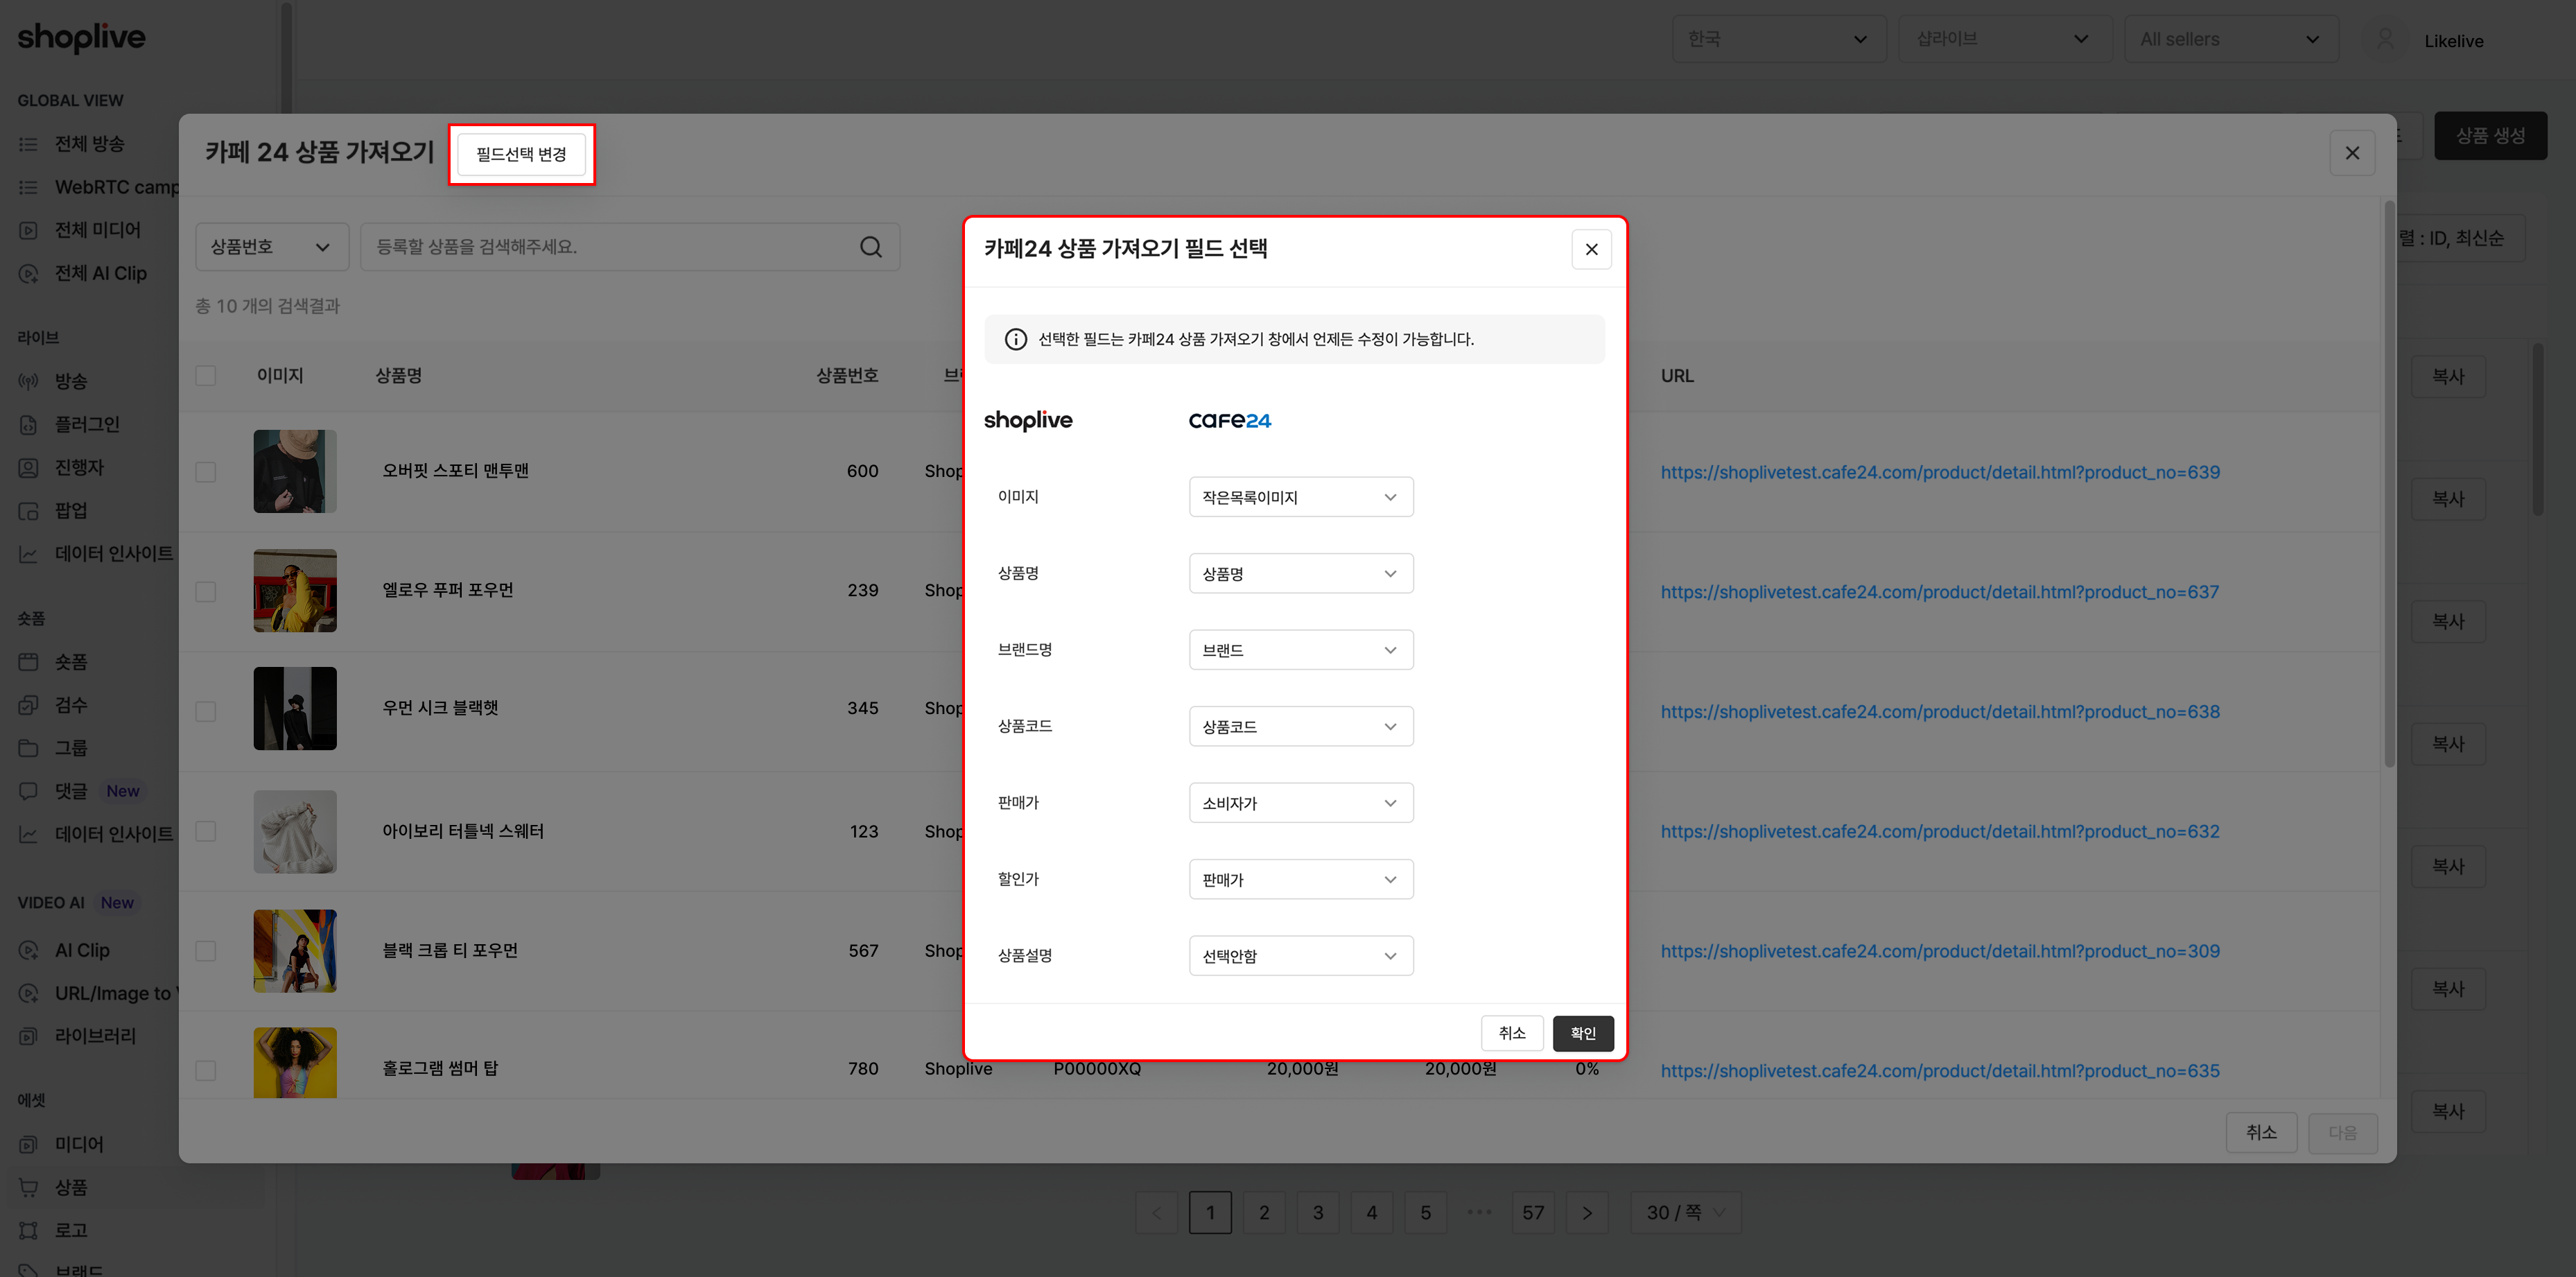Open the 판매가 field dropdown showing 소비자가
Viewport: 2576px width, 1277px height.
1300,803
